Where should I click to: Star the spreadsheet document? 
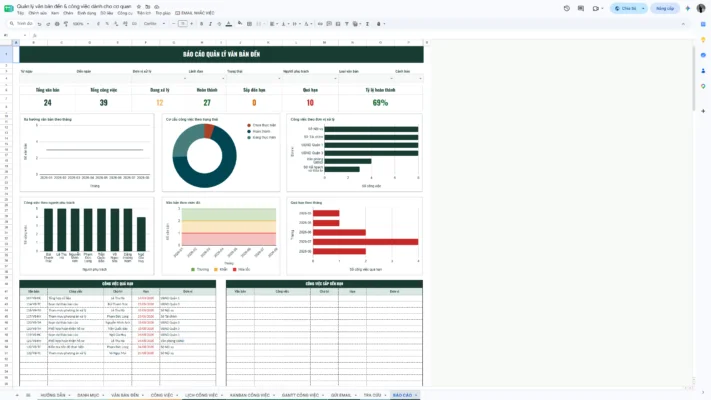tap(139, 7)
